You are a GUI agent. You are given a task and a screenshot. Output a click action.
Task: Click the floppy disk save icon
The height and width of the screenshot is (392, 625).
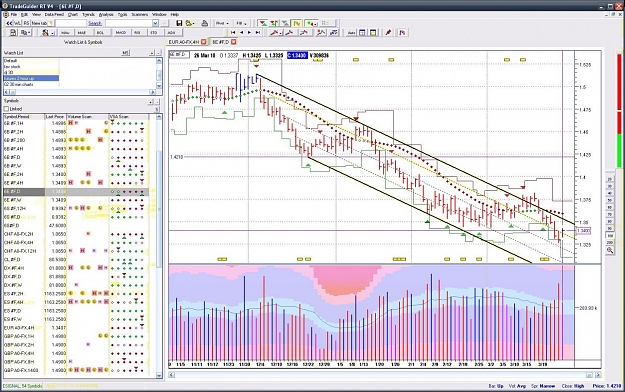tap(179, 23)
